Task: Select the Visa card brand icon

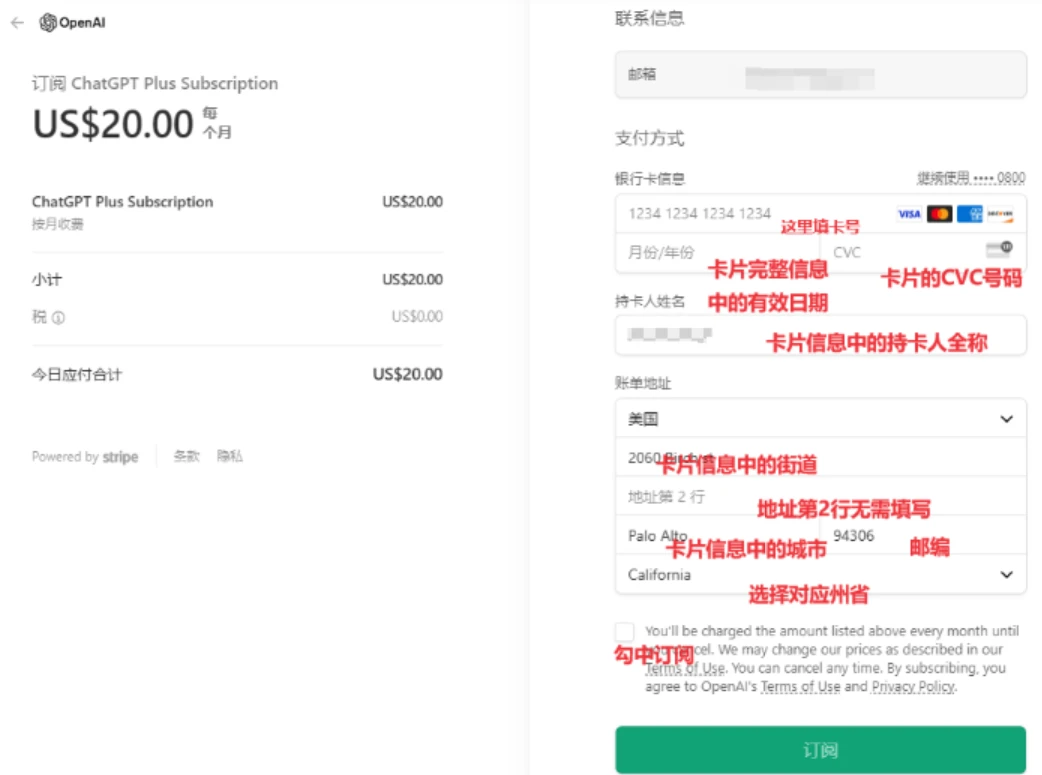Action: point(910,214)
